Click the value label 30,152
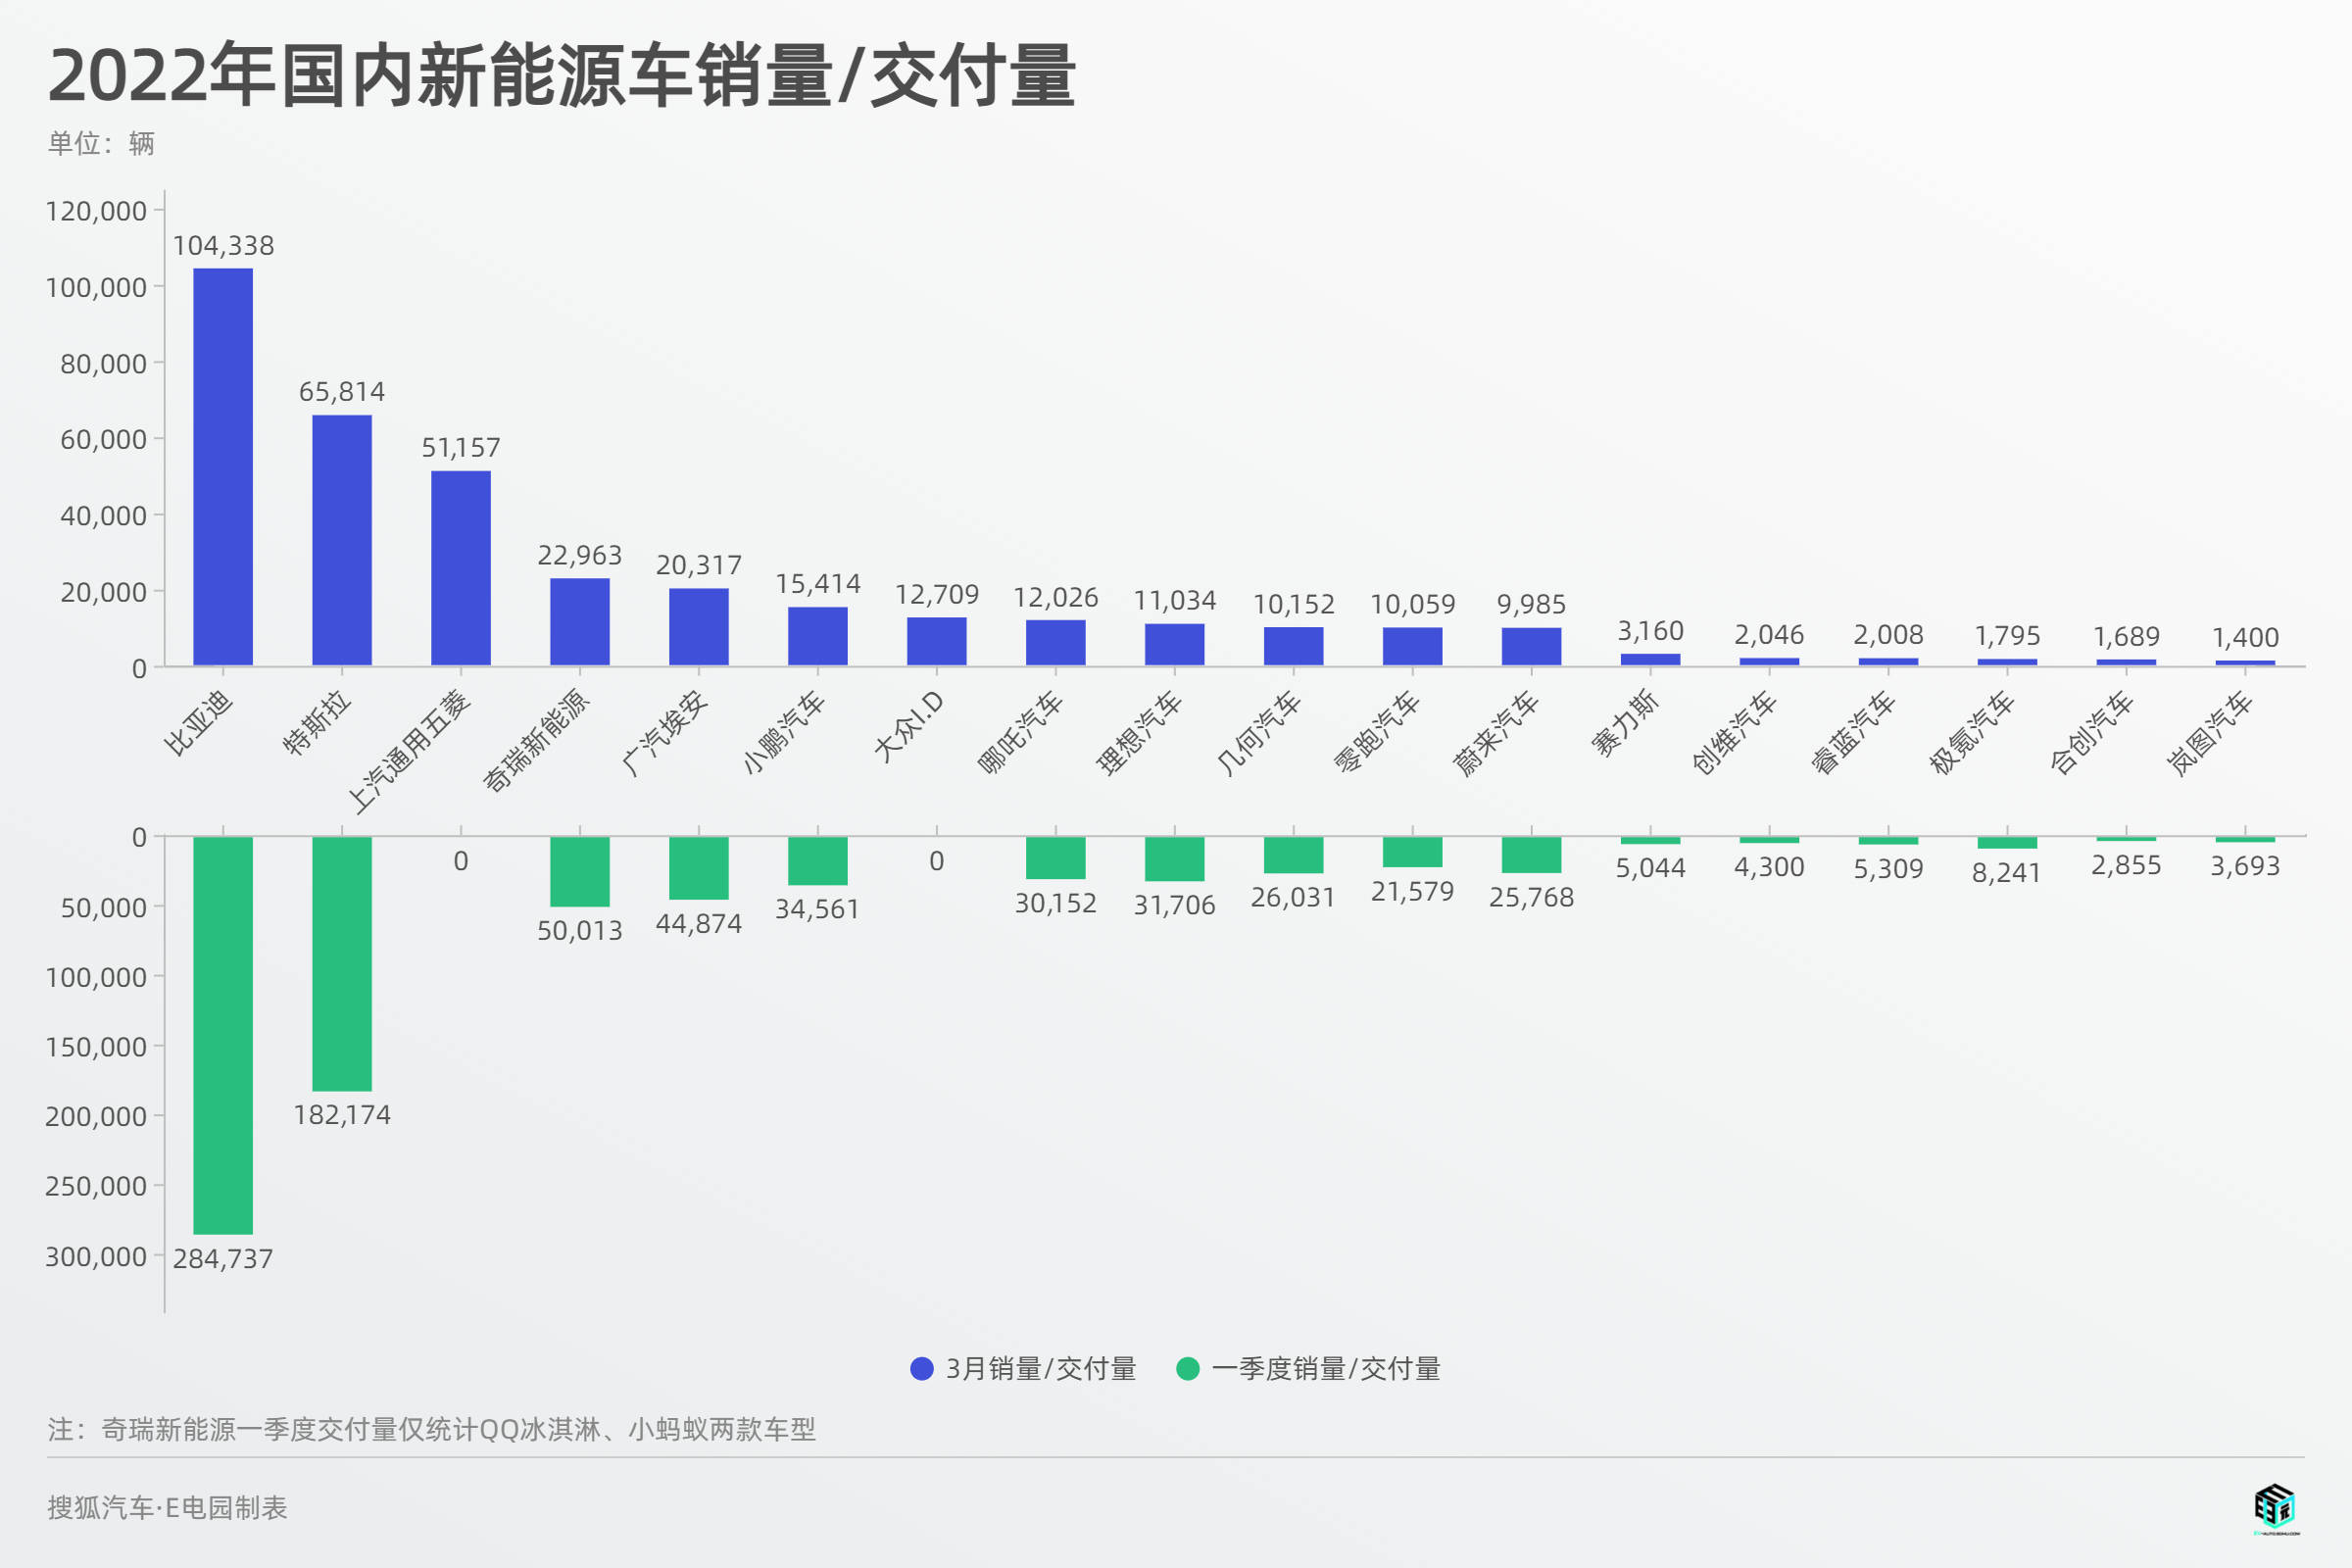The width and height of the screenshot is (2352, 1568). pyautogui.click(x=1056, y=904)
